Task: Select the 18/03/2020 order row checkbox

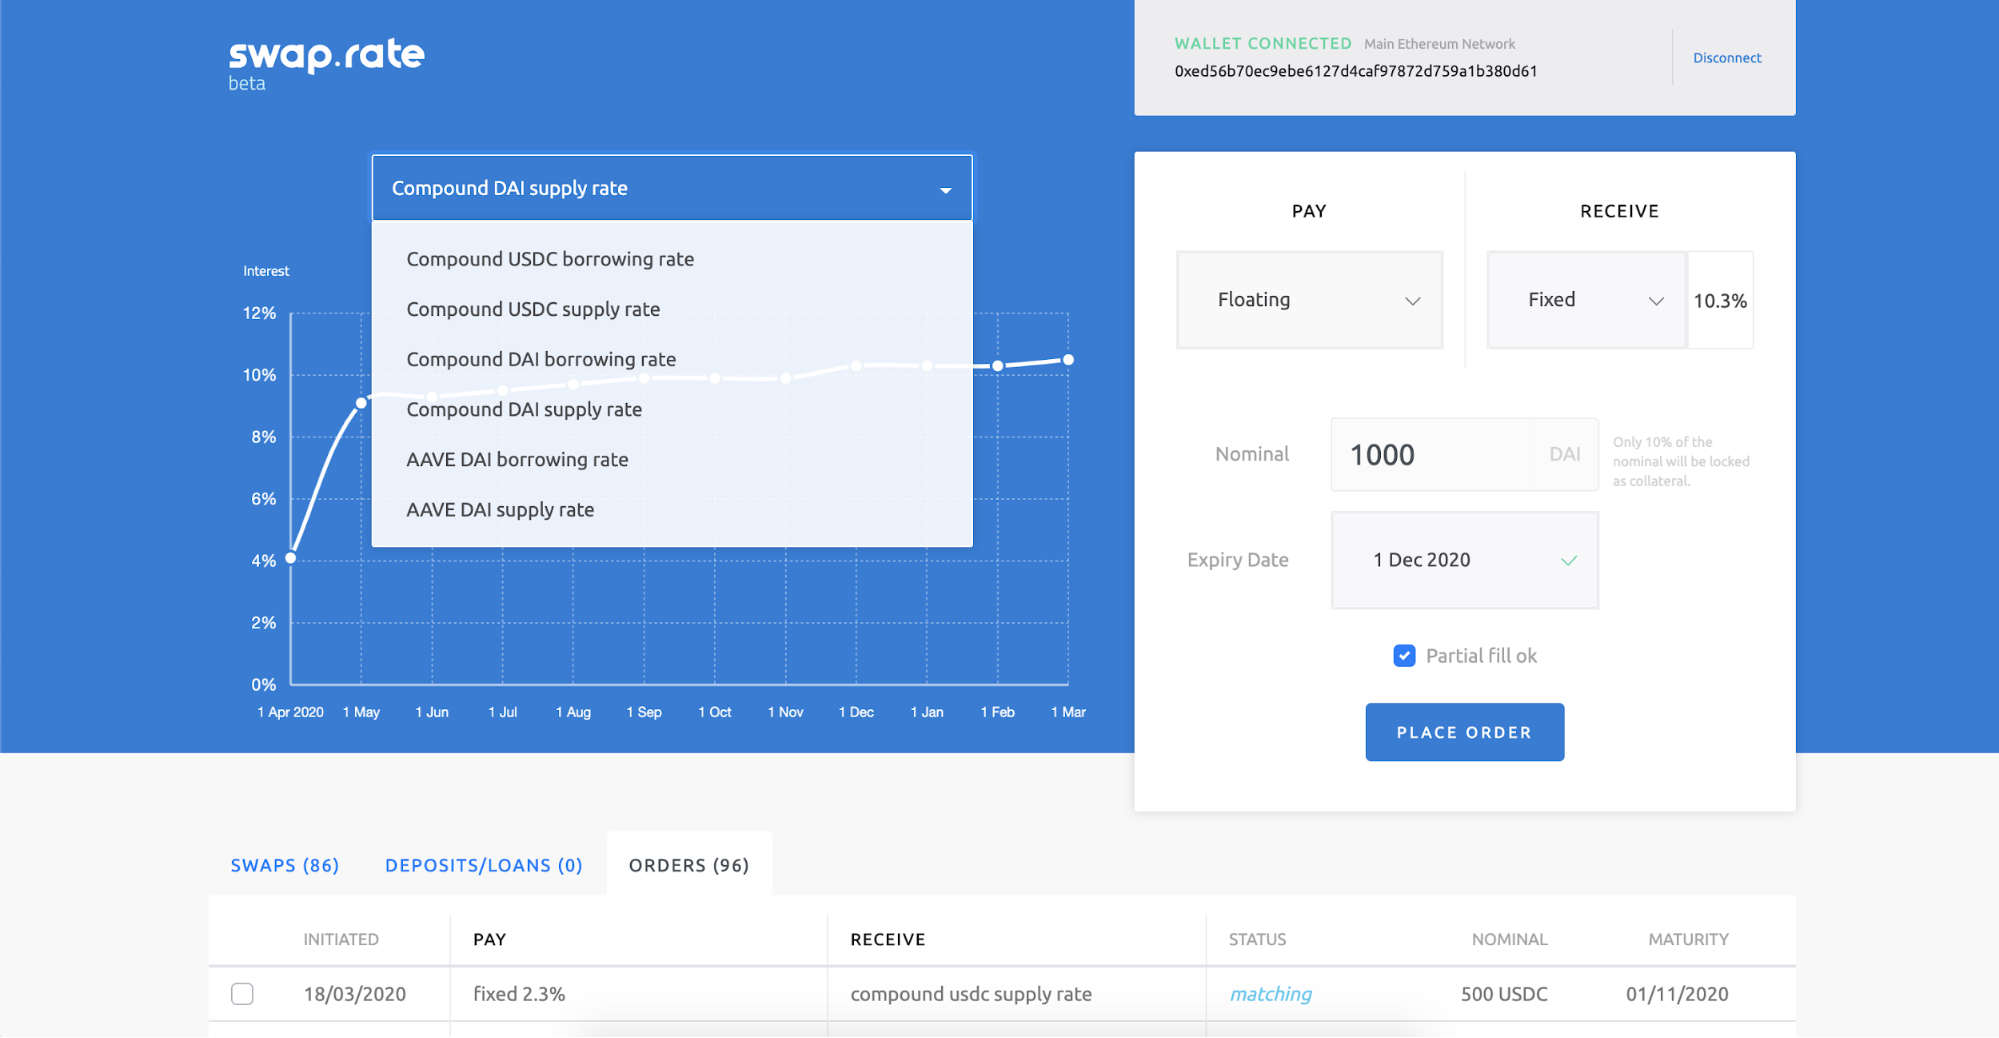Action: pyautogui.click(x=242, y=994)
